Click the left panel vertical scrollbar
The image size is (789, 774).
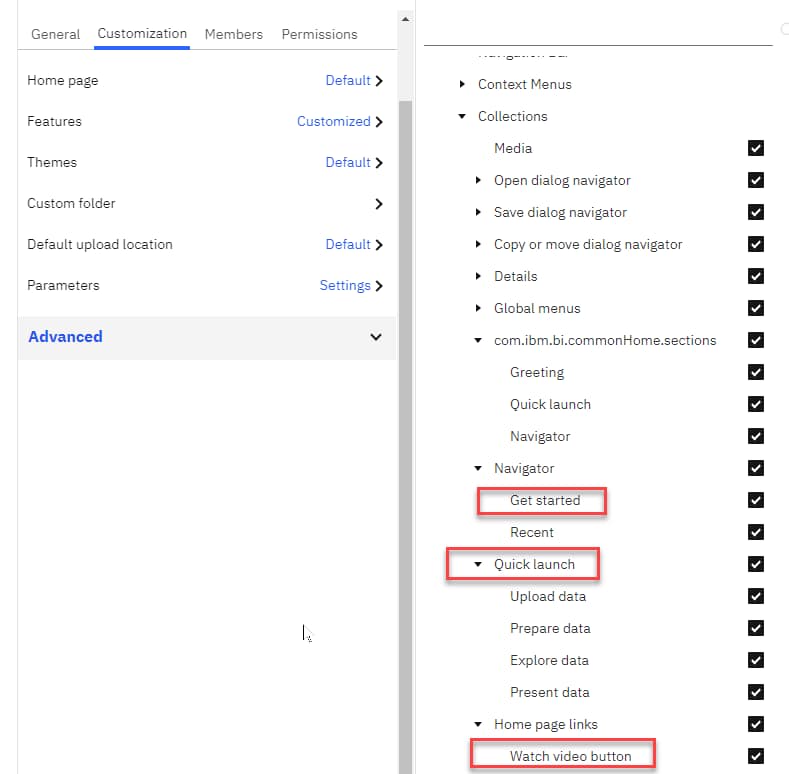pyautogui.click(x=404, y=400)
